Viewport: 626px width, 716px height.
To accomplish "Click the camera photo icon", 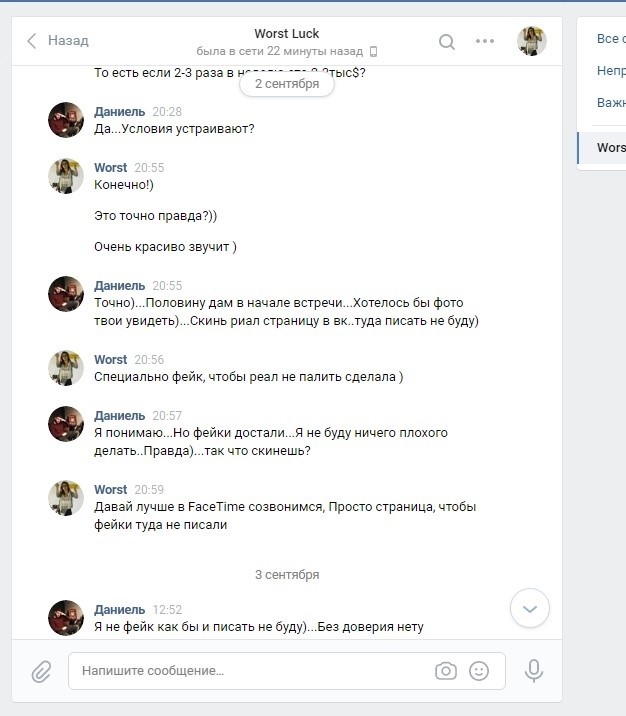I will (446, 671).
